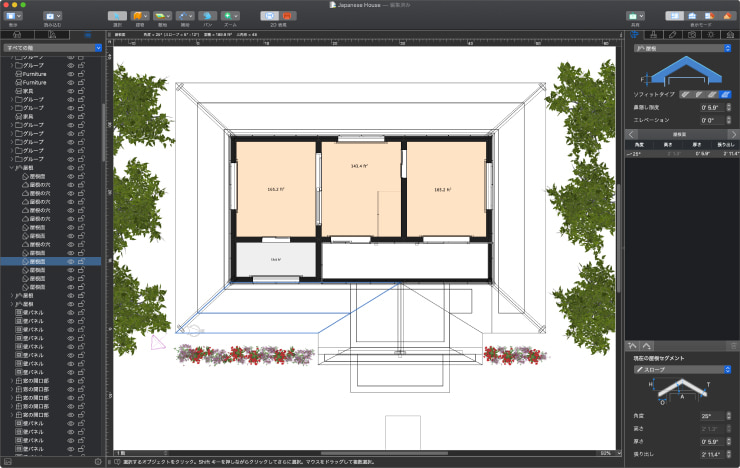Click the project tree scrollbar

103,132
